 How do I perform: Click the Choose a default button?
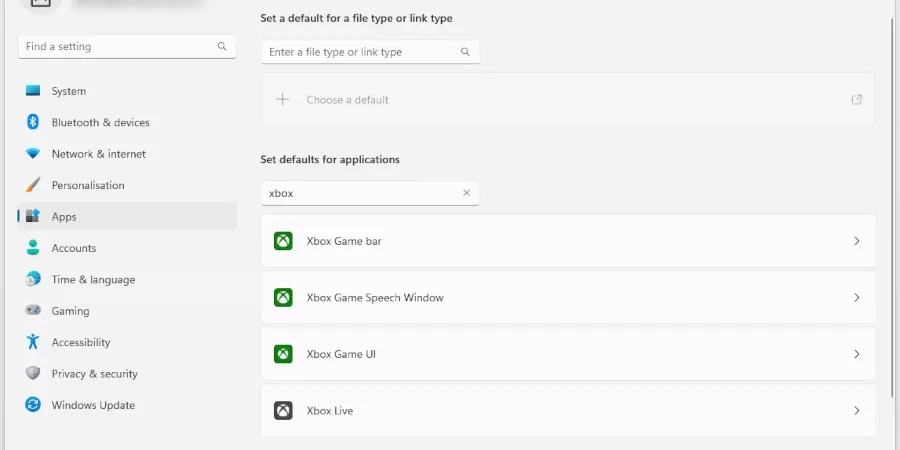[347, 100]
